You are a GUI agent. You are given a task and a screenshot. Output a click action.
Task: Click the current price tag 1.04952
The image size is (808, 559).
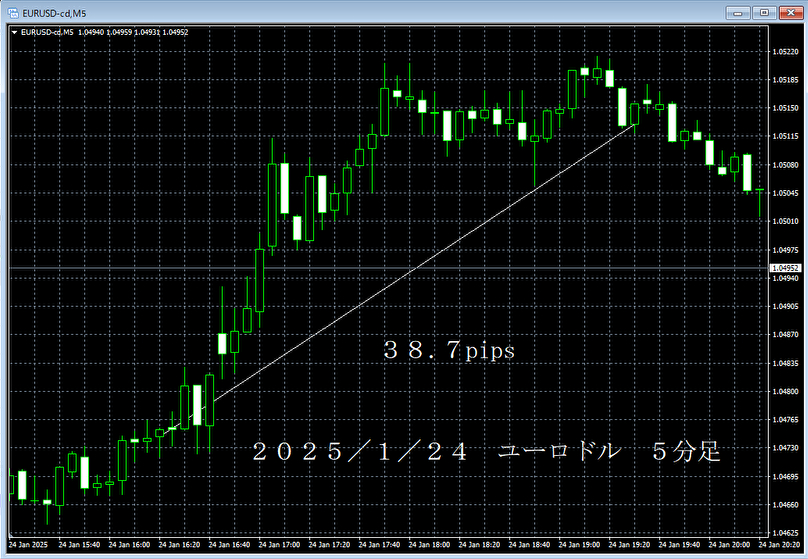click(786, 268)
